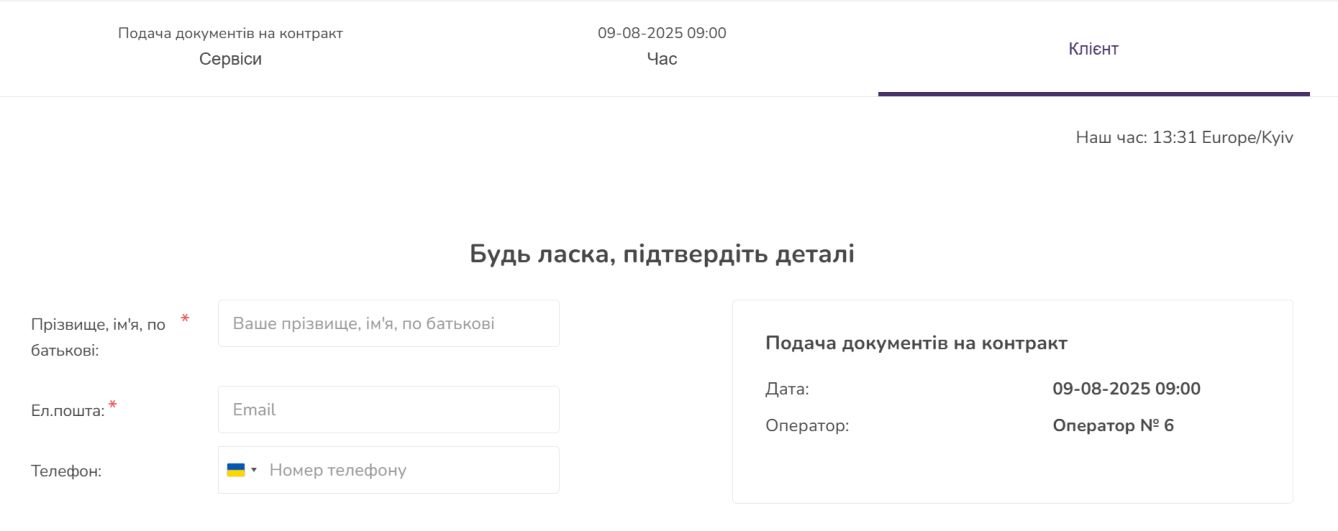Screen dimensions: 1338x531
Task: Open the country code dropdown arrow
Action: click(x=254, y=470)
